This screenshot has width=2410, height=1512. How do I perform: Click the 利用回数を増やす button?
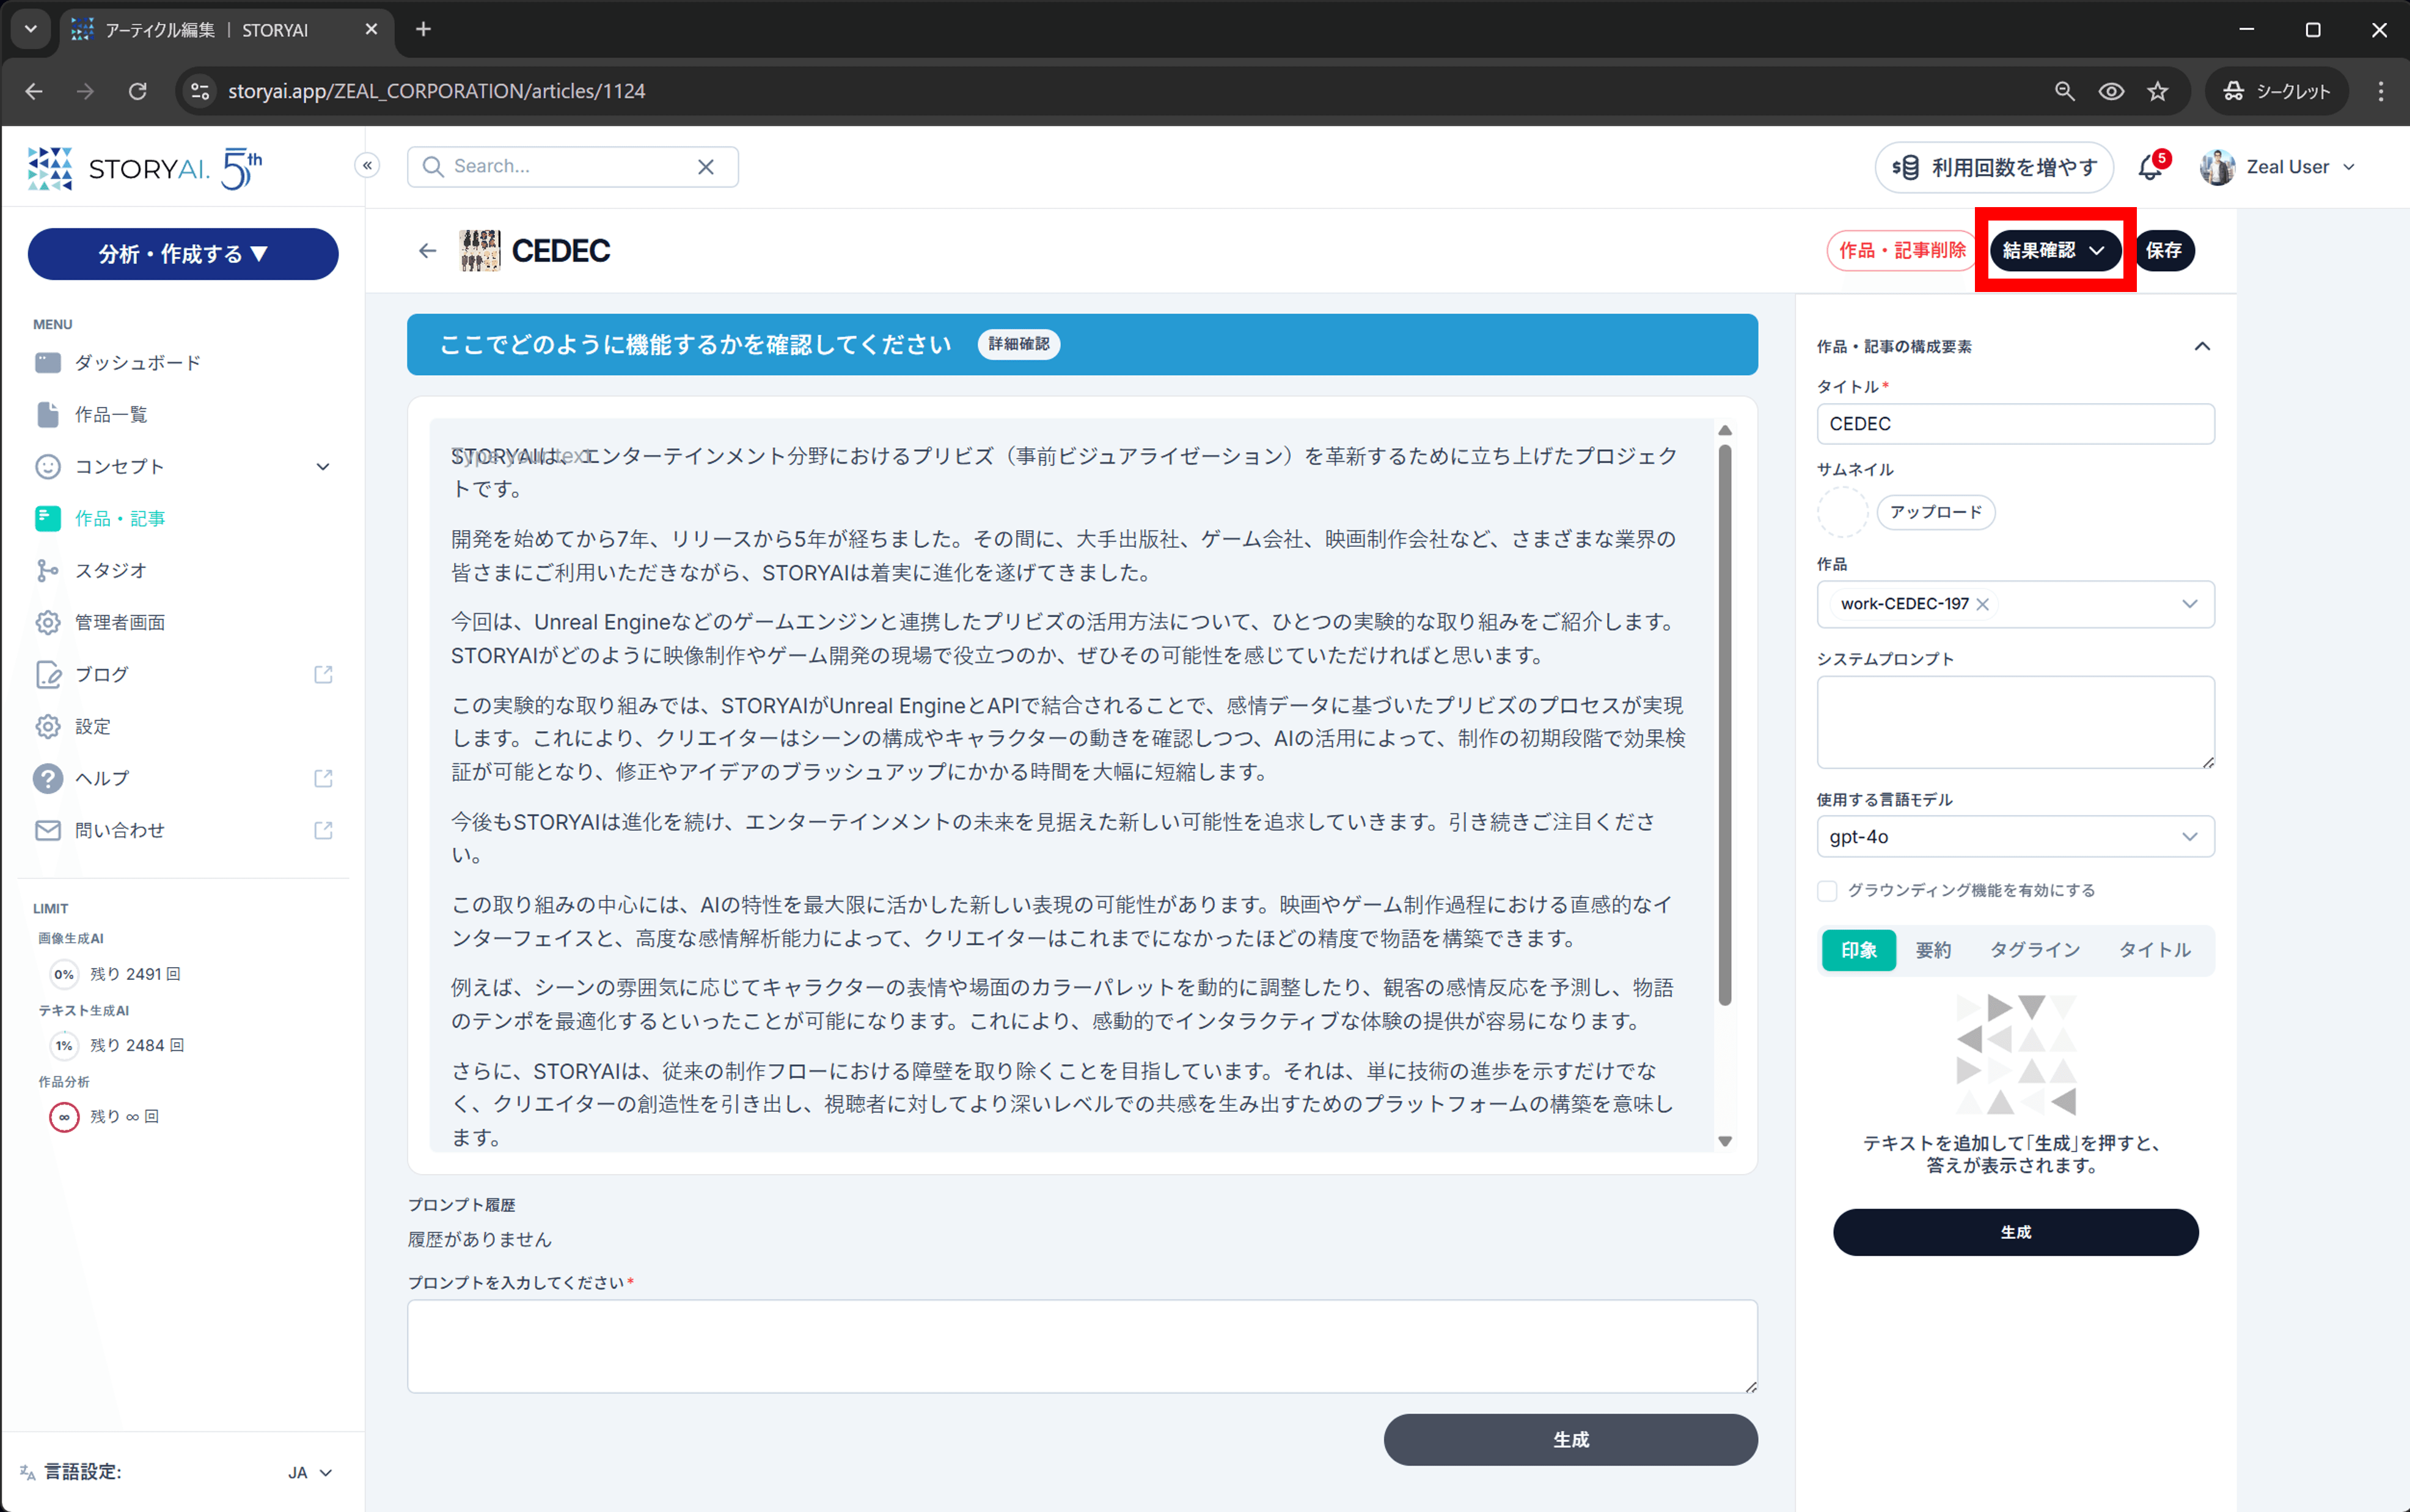click(x=1994, y=167)
